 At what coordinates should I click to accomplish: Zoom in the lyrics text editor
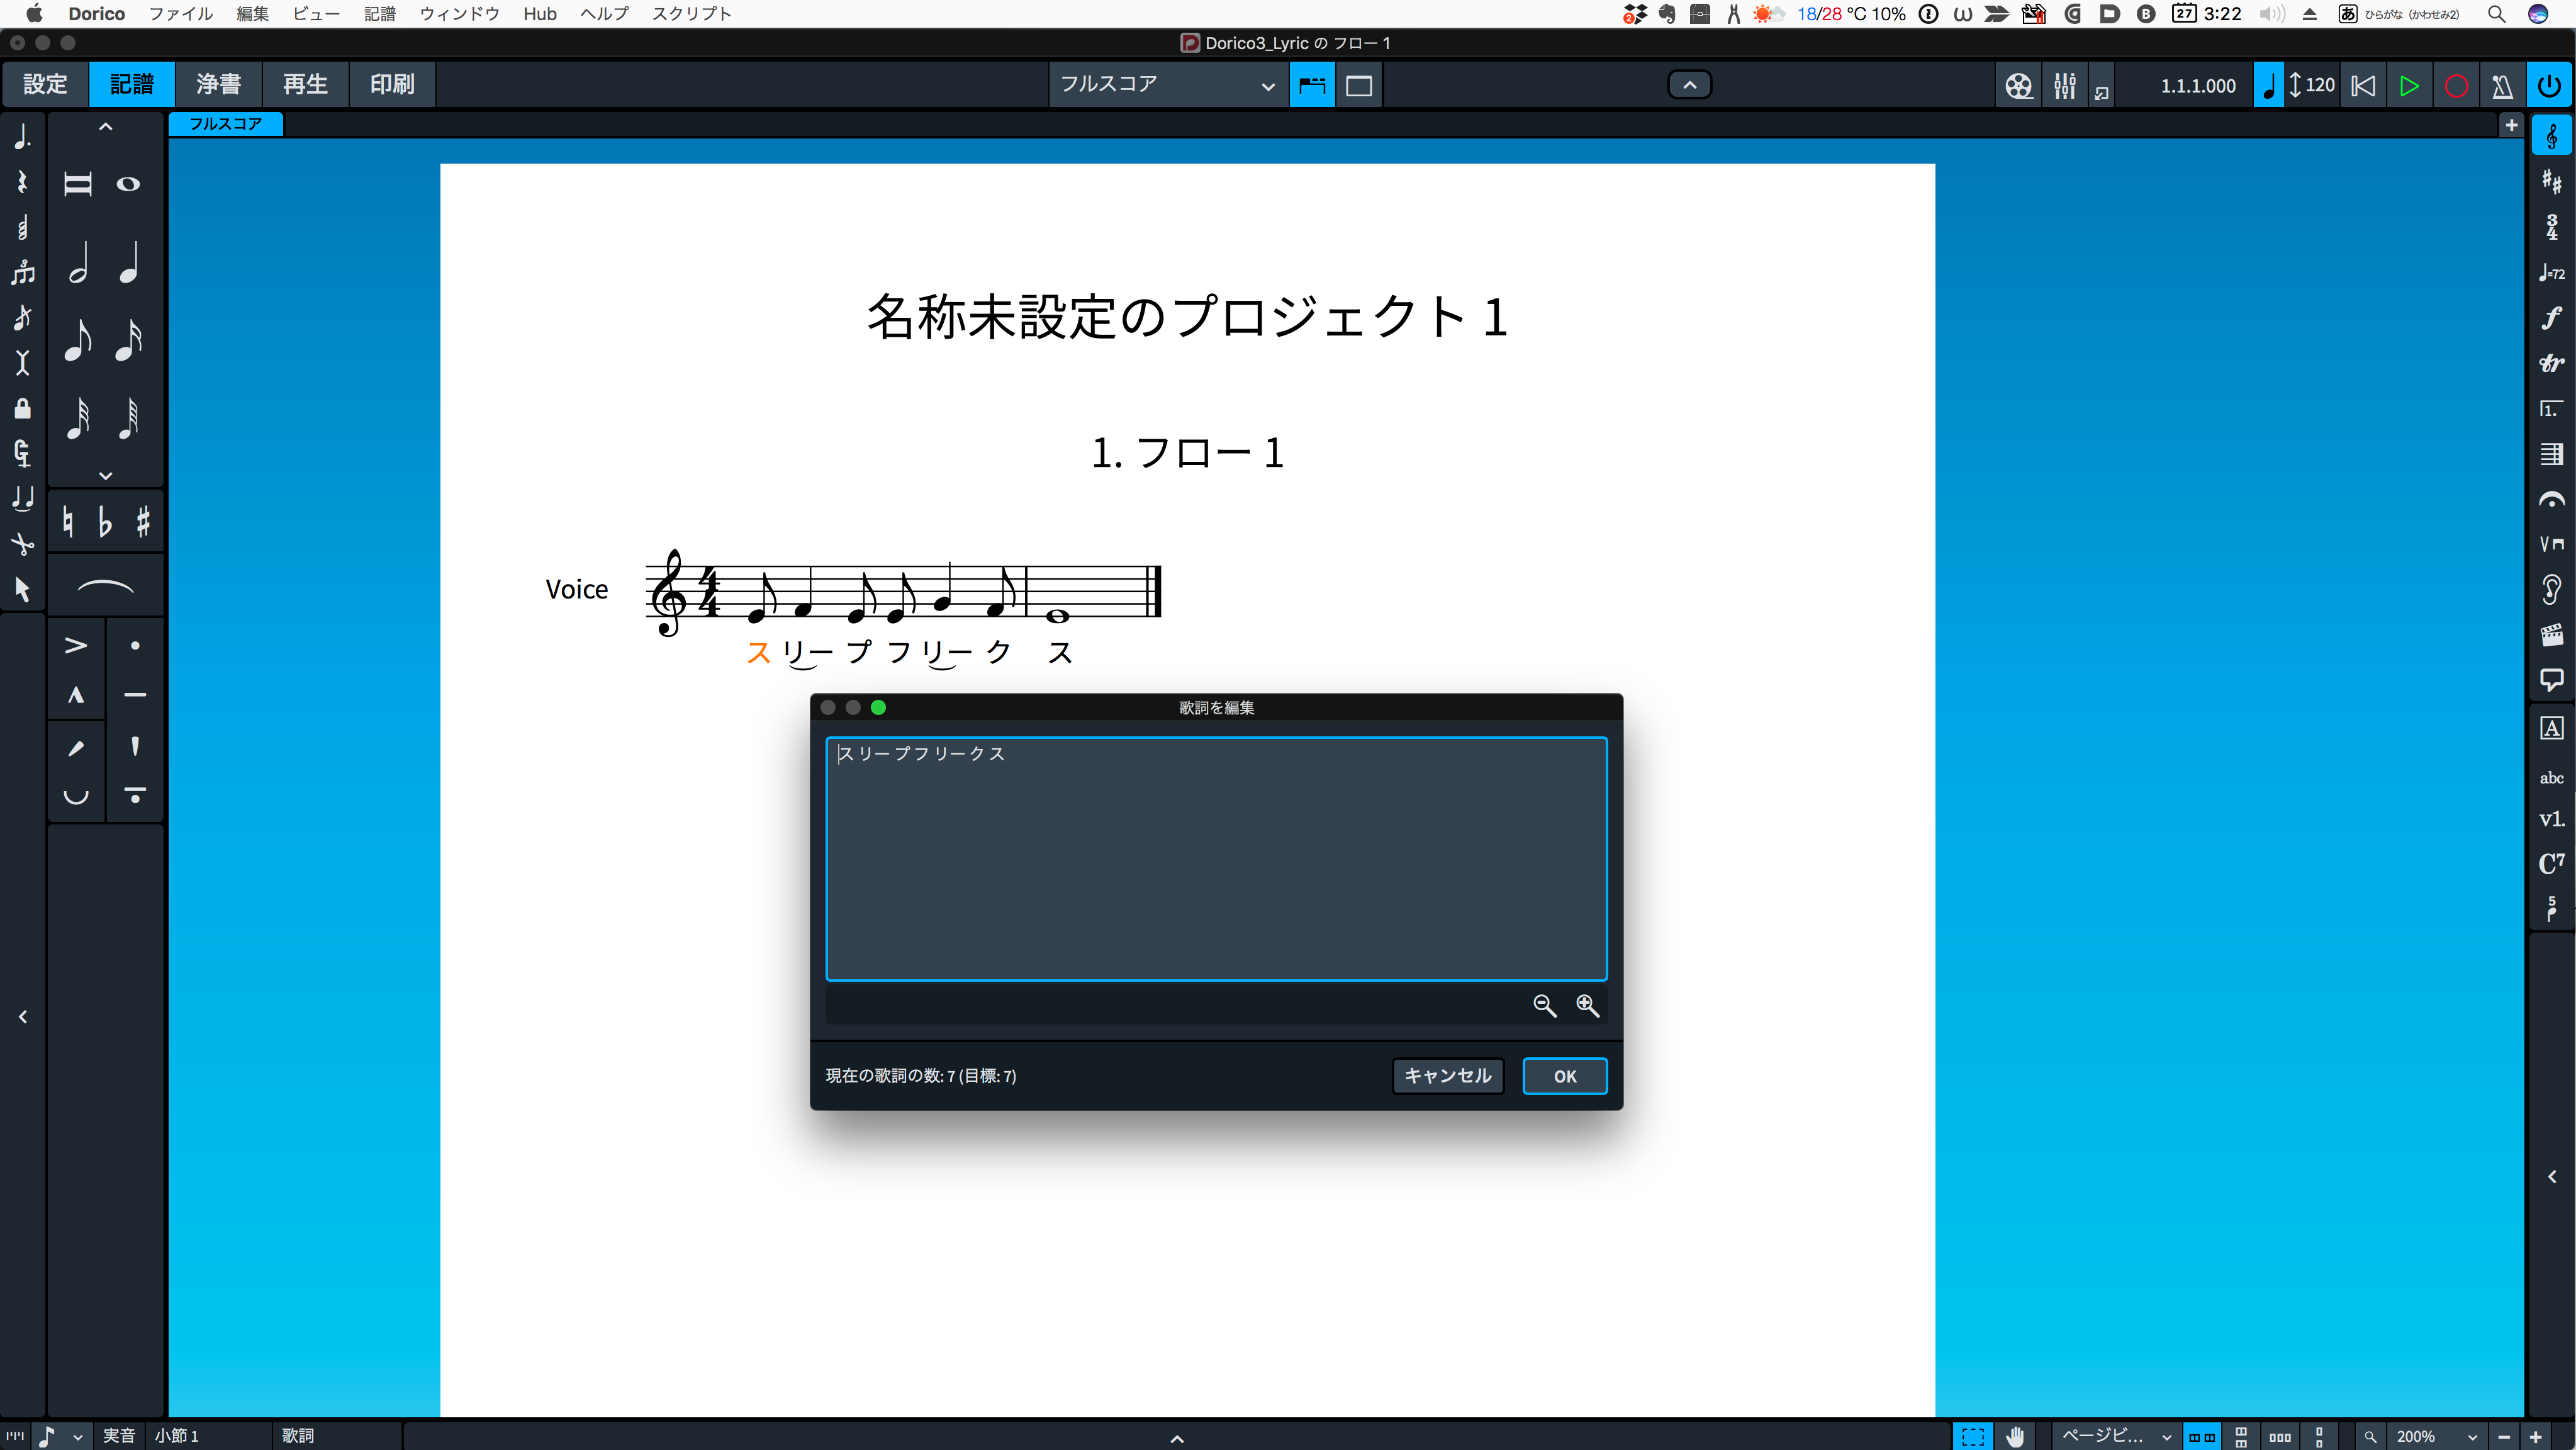click(x=1587, y=1005)
